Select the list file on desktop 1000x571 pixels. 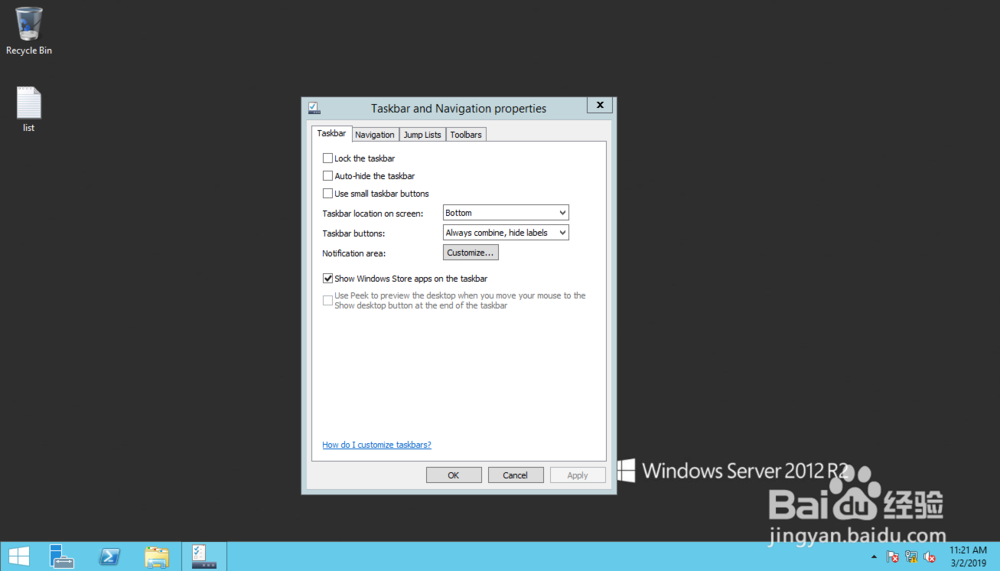click(29, 109)
